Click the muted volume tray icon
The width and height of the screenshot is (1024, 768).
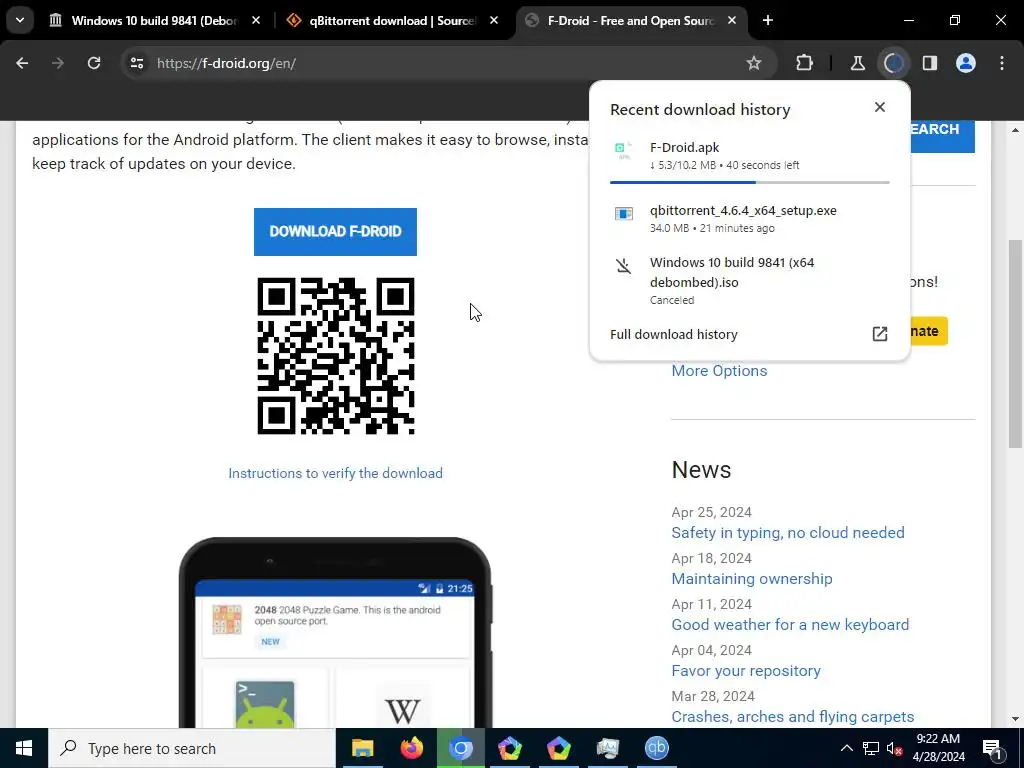coord(895,748)
